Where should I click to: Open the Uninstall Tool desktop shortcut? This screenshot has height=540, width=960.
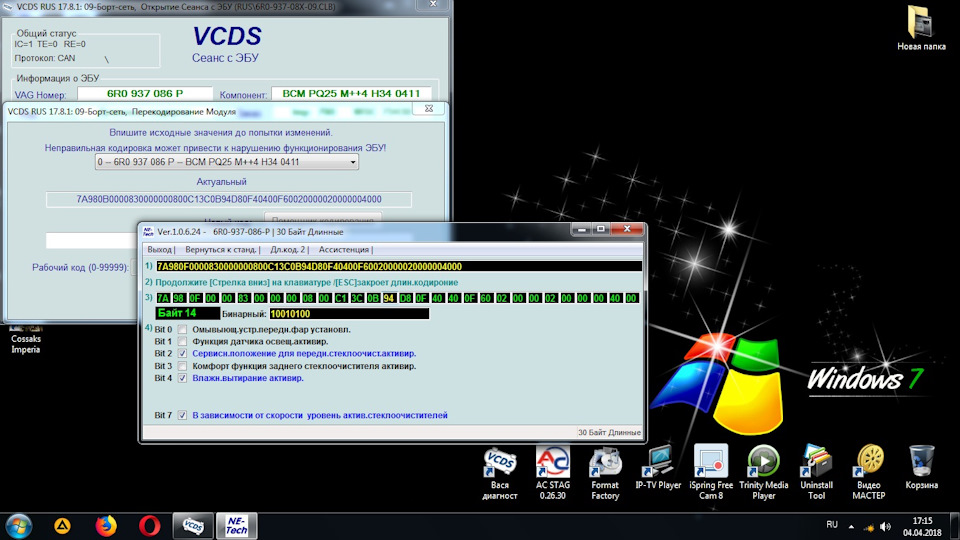tap(816, 473)
